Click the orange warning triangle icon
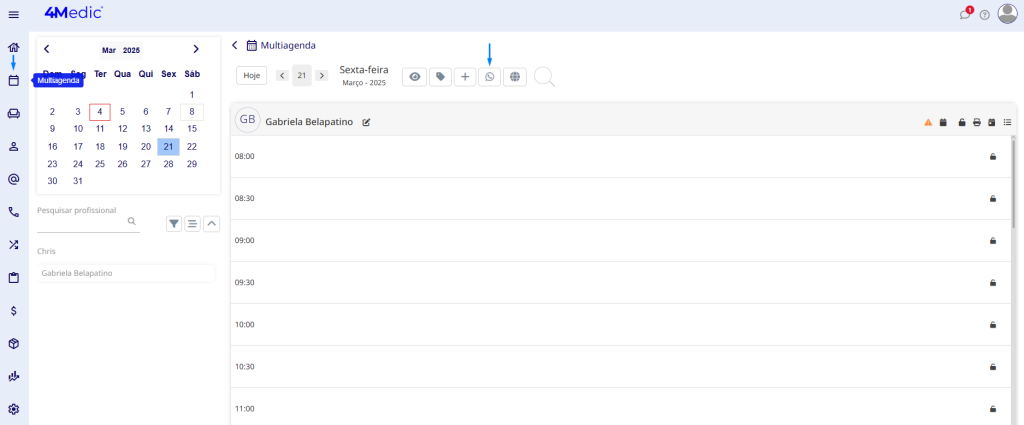 point(928,122)
